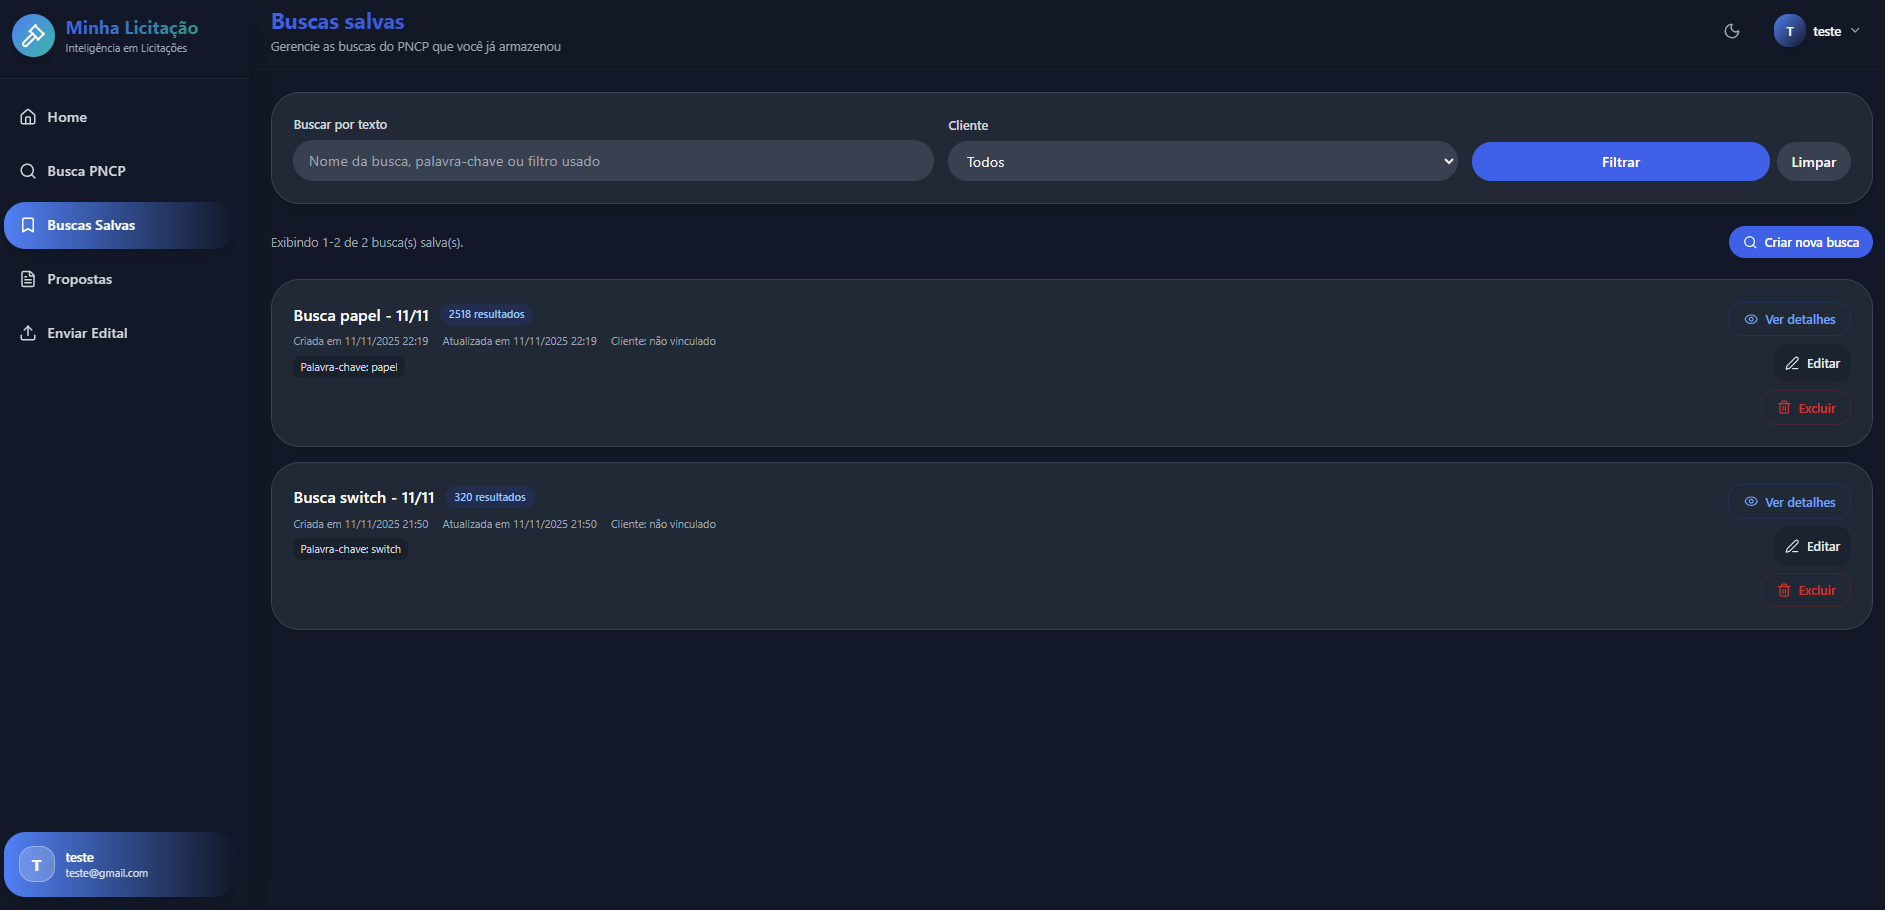Viewport: 1885px width, 910px height.
Task: Toggle dark mode with the moon icon
Action: 1732,31
